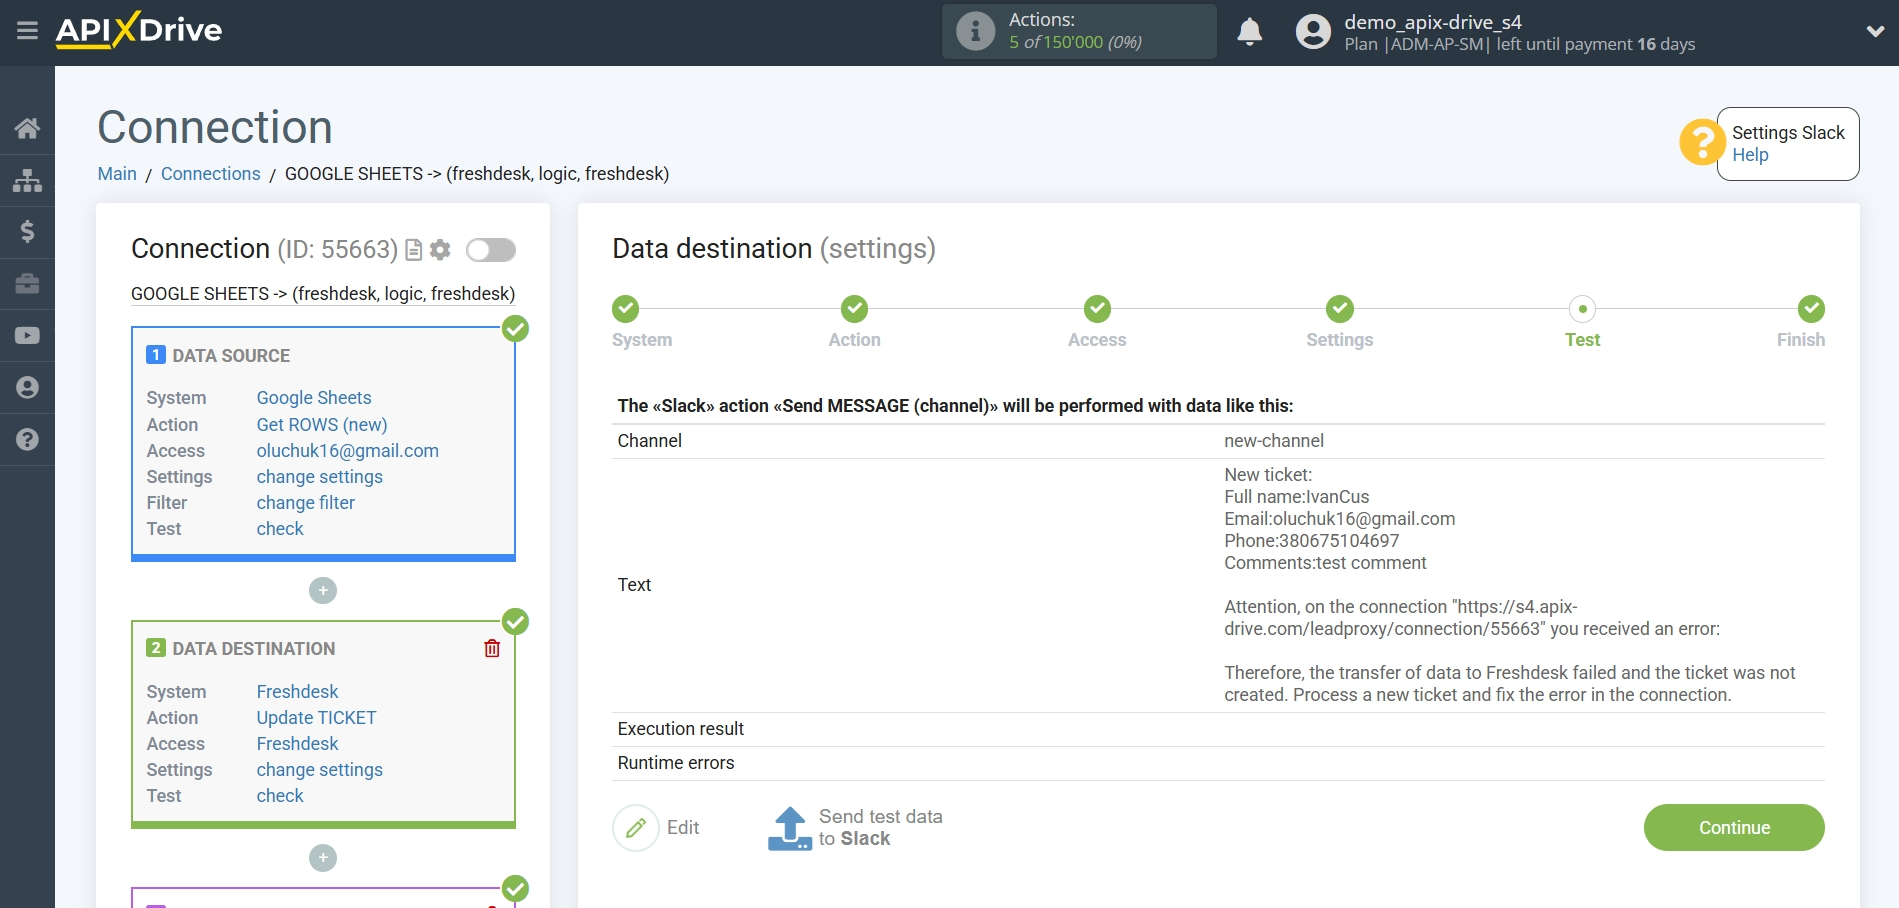This screenshot has width=1899, height=908.
Task: Add step after Data Source block
Action: [323, 591]
